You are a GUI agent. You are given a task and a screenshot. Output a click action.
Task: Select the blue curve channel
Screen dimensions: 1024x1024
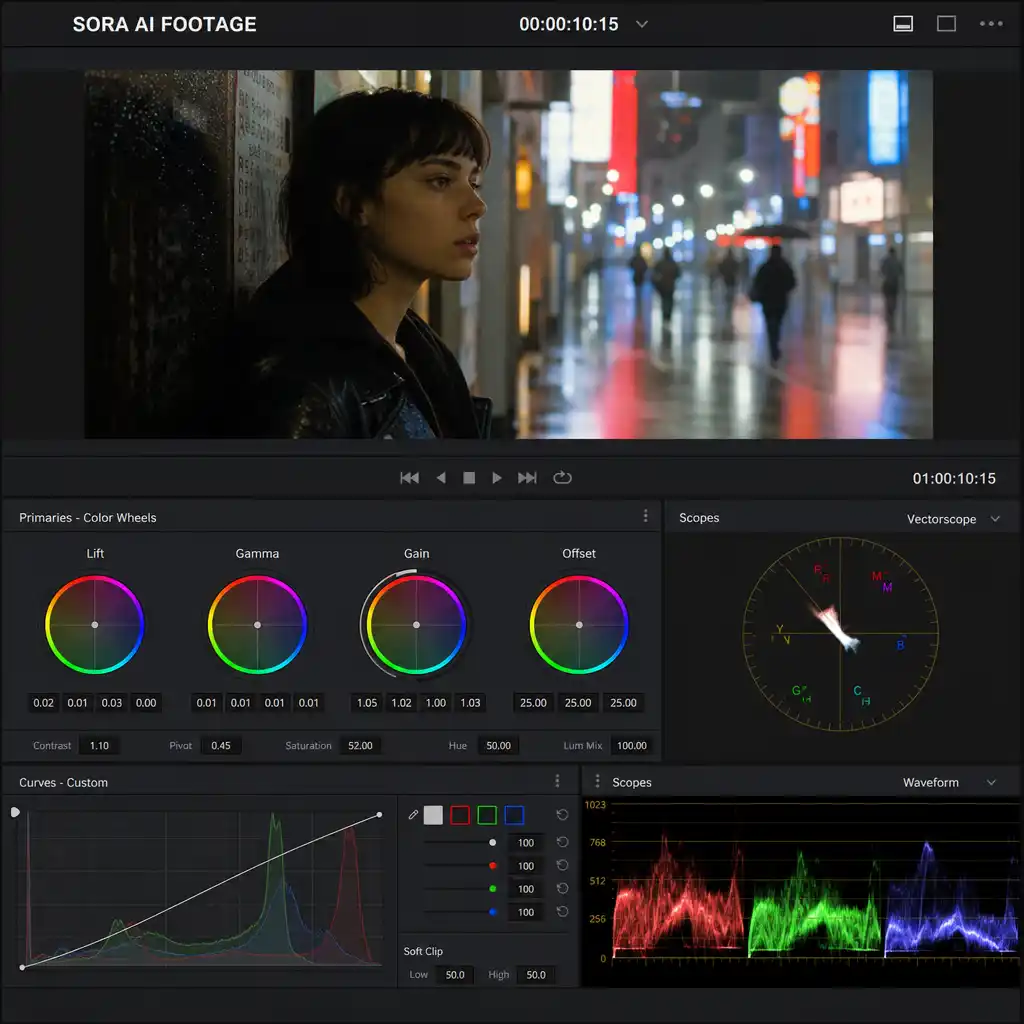[x=514, y=814]
